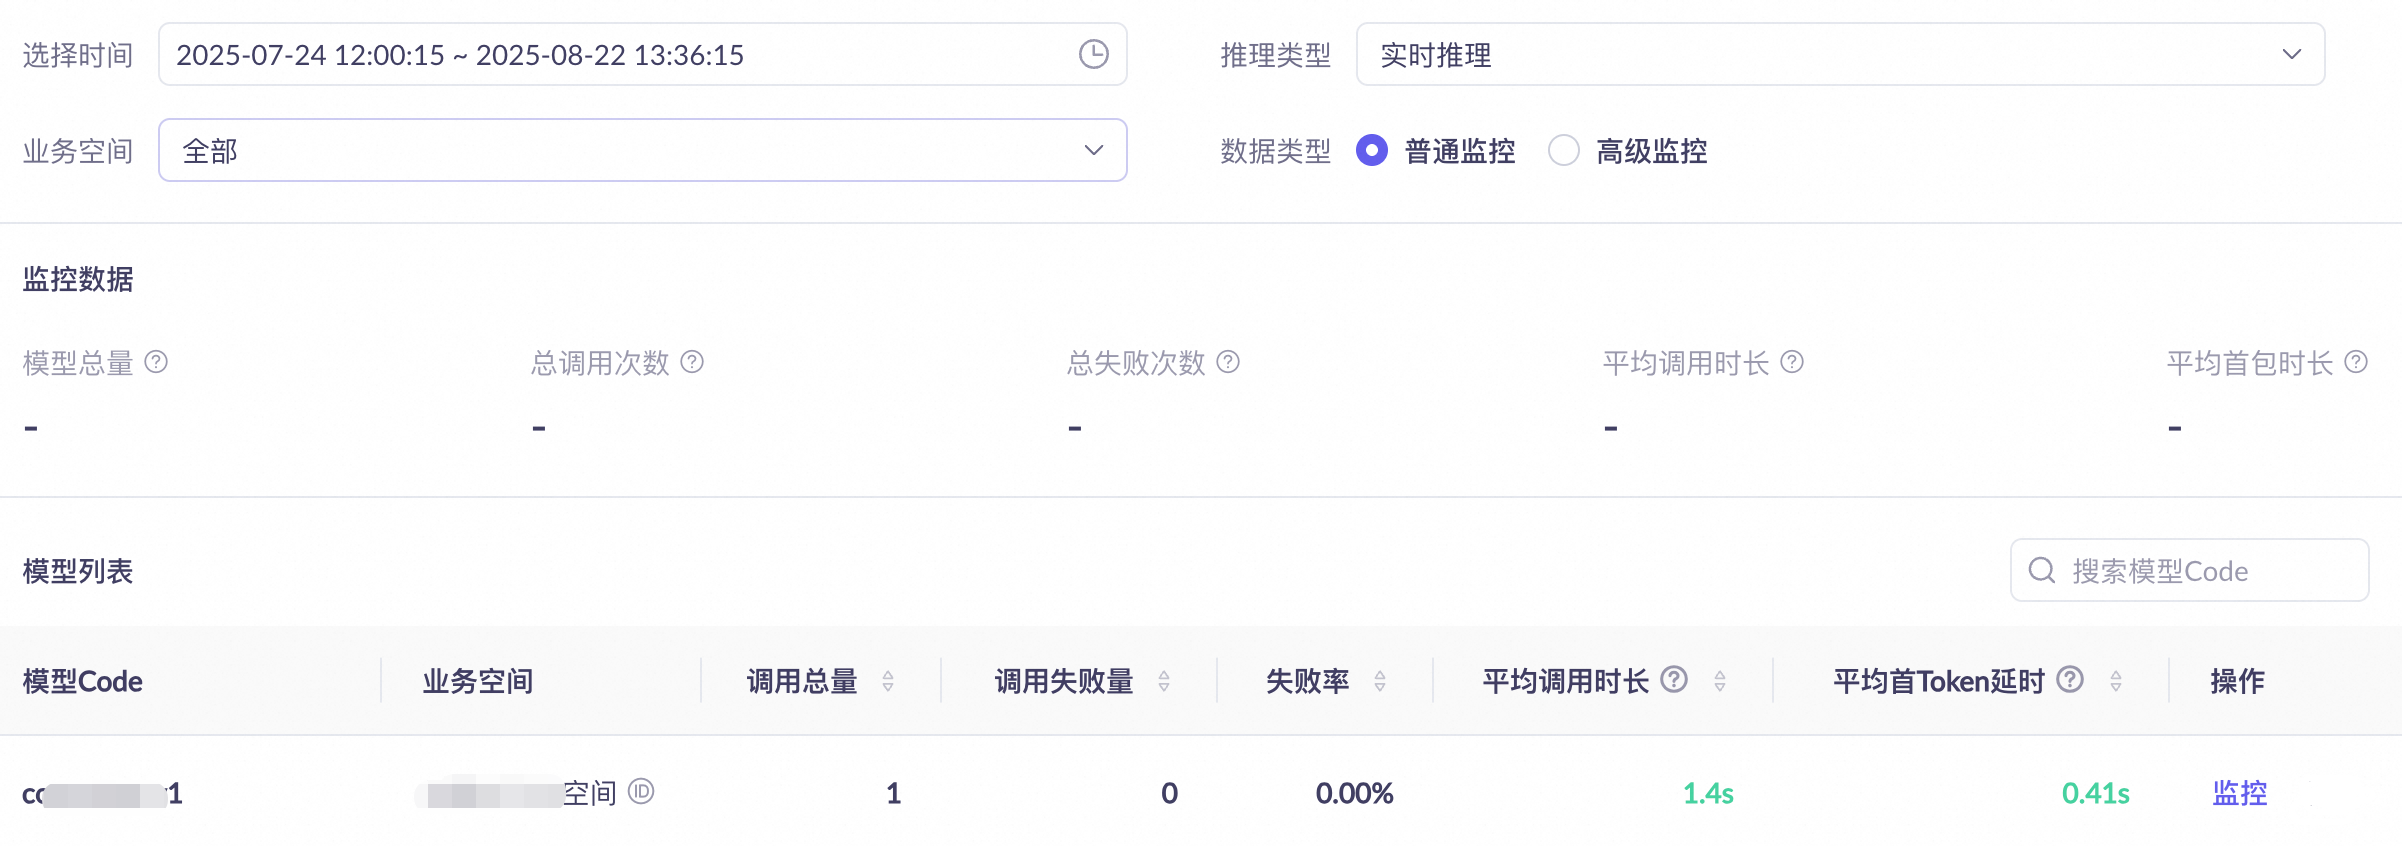Click the 失败率 column header text
The height and width of the screenshot is (846, 2402).
click(x=1308, y=681)
